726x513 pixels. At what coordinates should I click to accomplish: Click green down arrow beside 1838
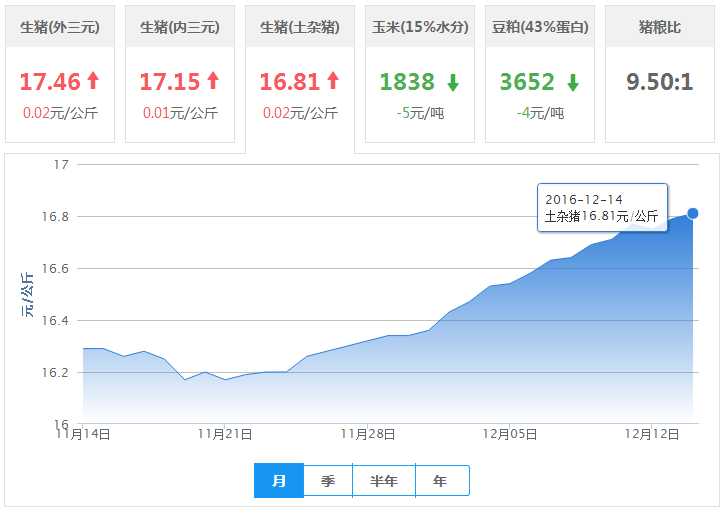(x=453, y=82)
